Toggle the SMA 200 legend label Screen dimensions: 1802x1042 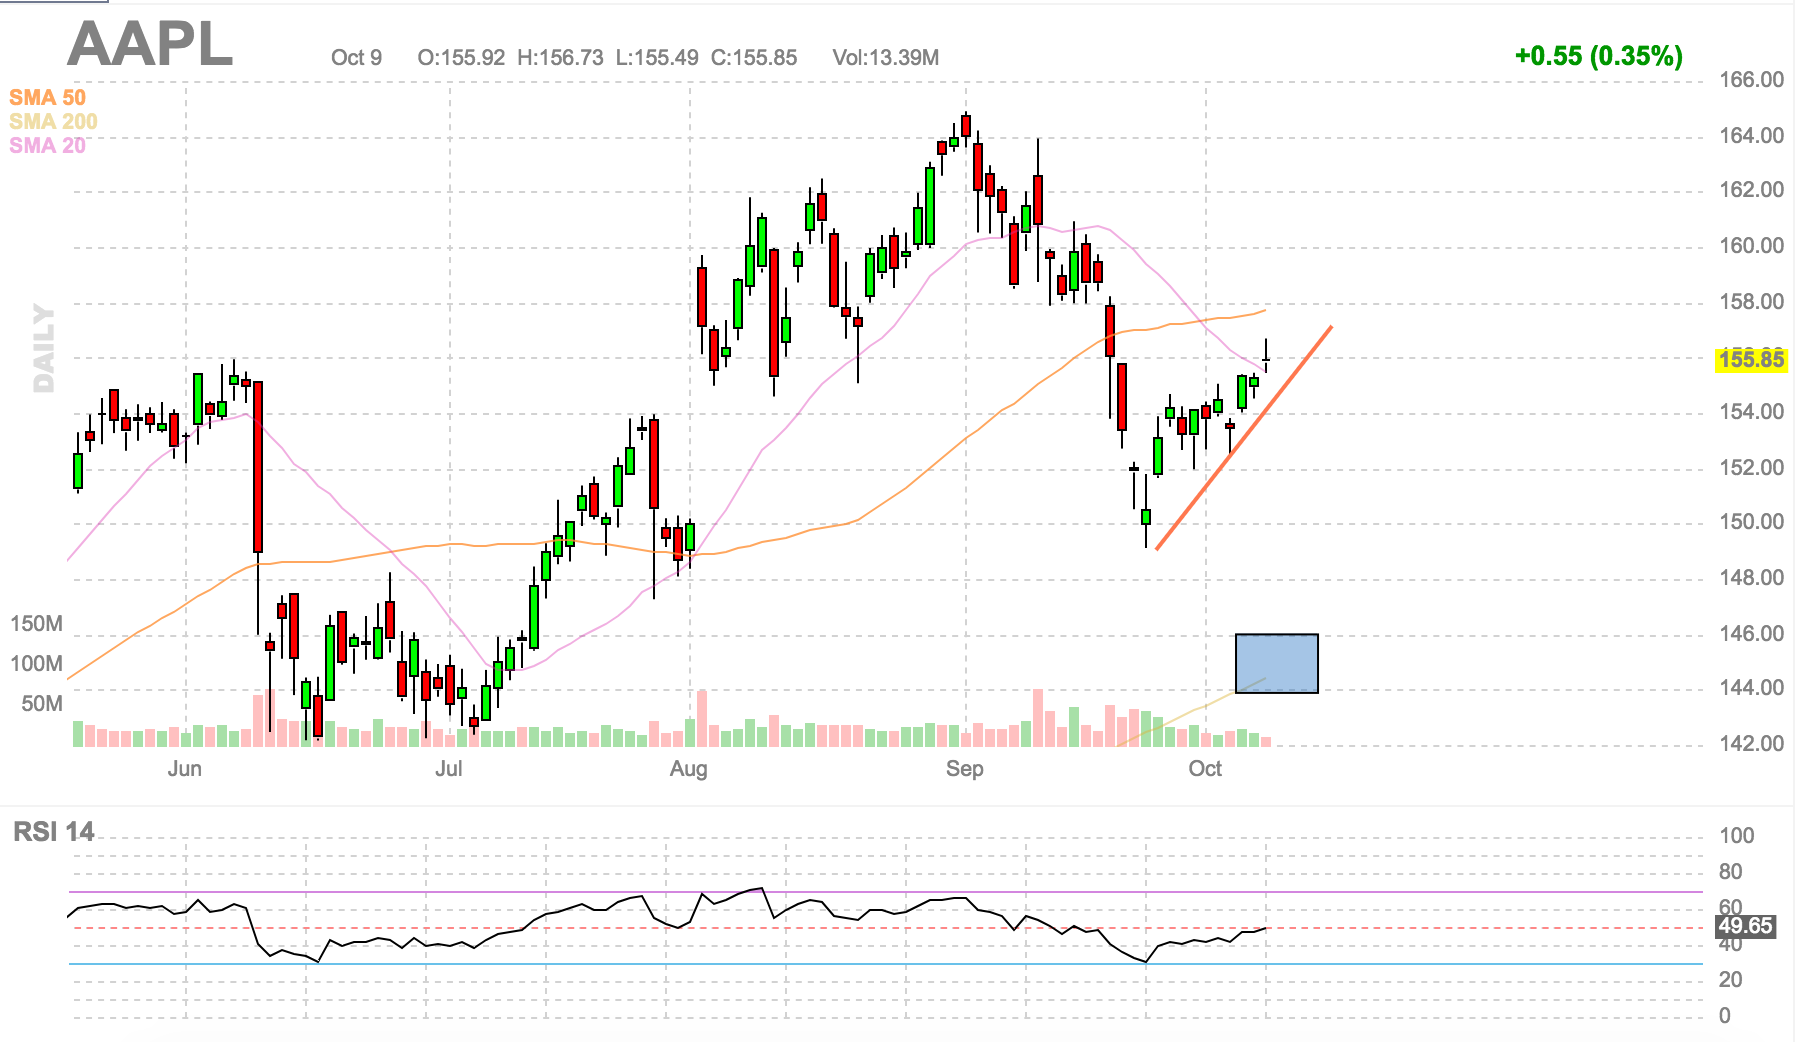53,121
